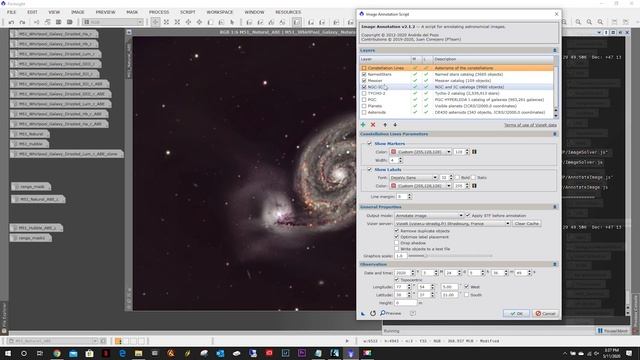Move selected layer up with the up arrow
The height and width of the screenshot is (360, 640).
[385, 125]
